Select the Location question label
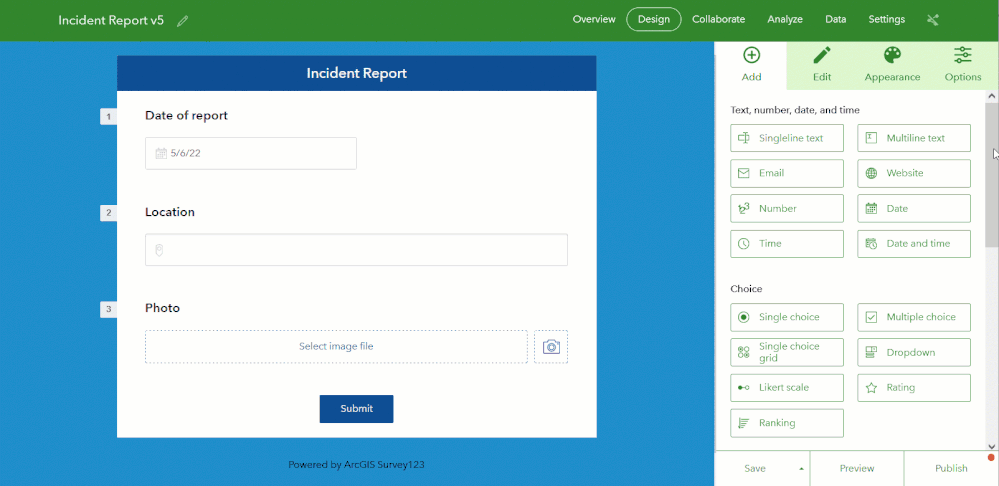This screenshot has width=999, height=486. [x=170, y=212]
